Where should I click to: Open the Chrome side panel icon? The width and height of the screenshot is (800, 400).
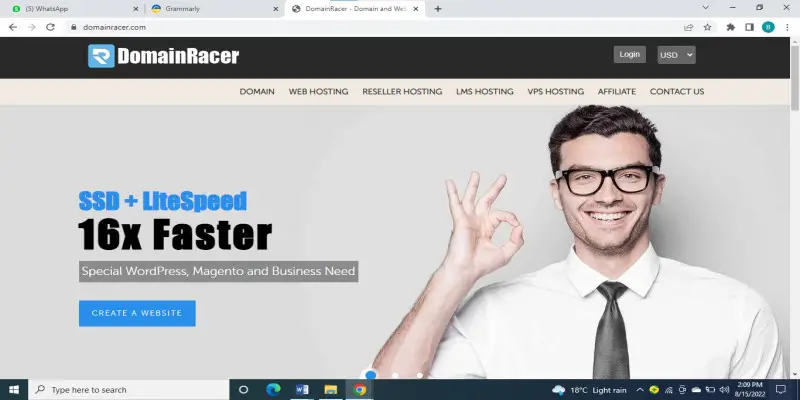point(749,27)
